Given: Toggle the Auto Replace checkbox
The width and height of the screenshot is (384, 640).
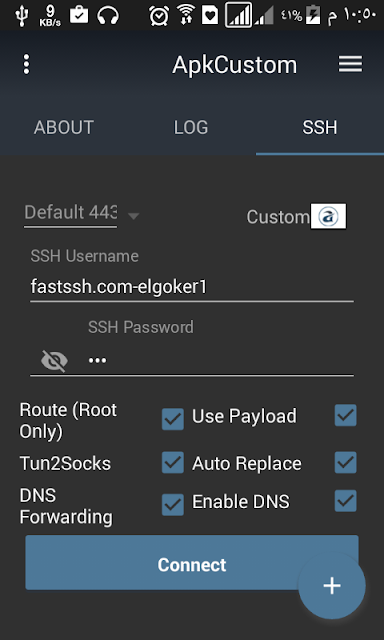Looking at the screenshot, I should coord(346,462).
